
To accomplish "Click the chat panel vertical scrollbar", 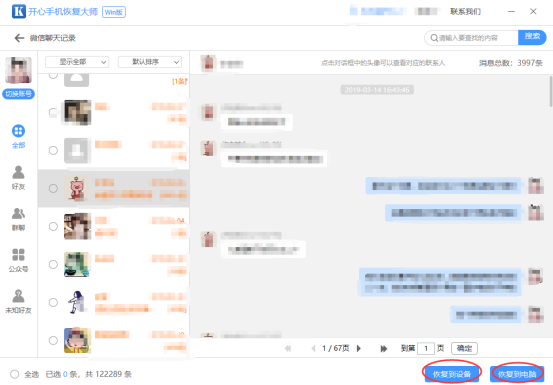I will click(551, 92).
